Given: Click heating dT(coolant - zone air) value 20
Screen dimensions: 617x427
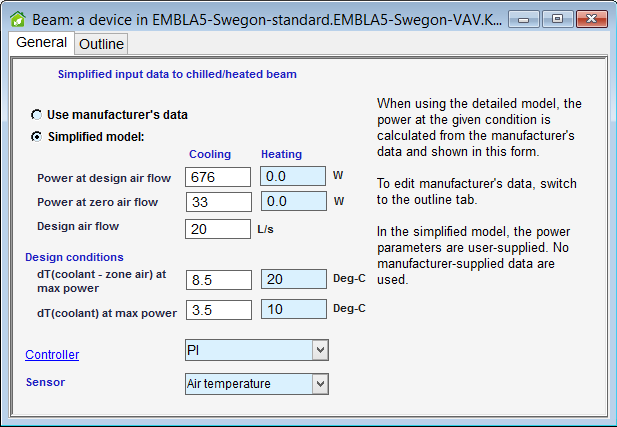Looking at the screenshot, I should pyautogui.click(x=294, y=279).
